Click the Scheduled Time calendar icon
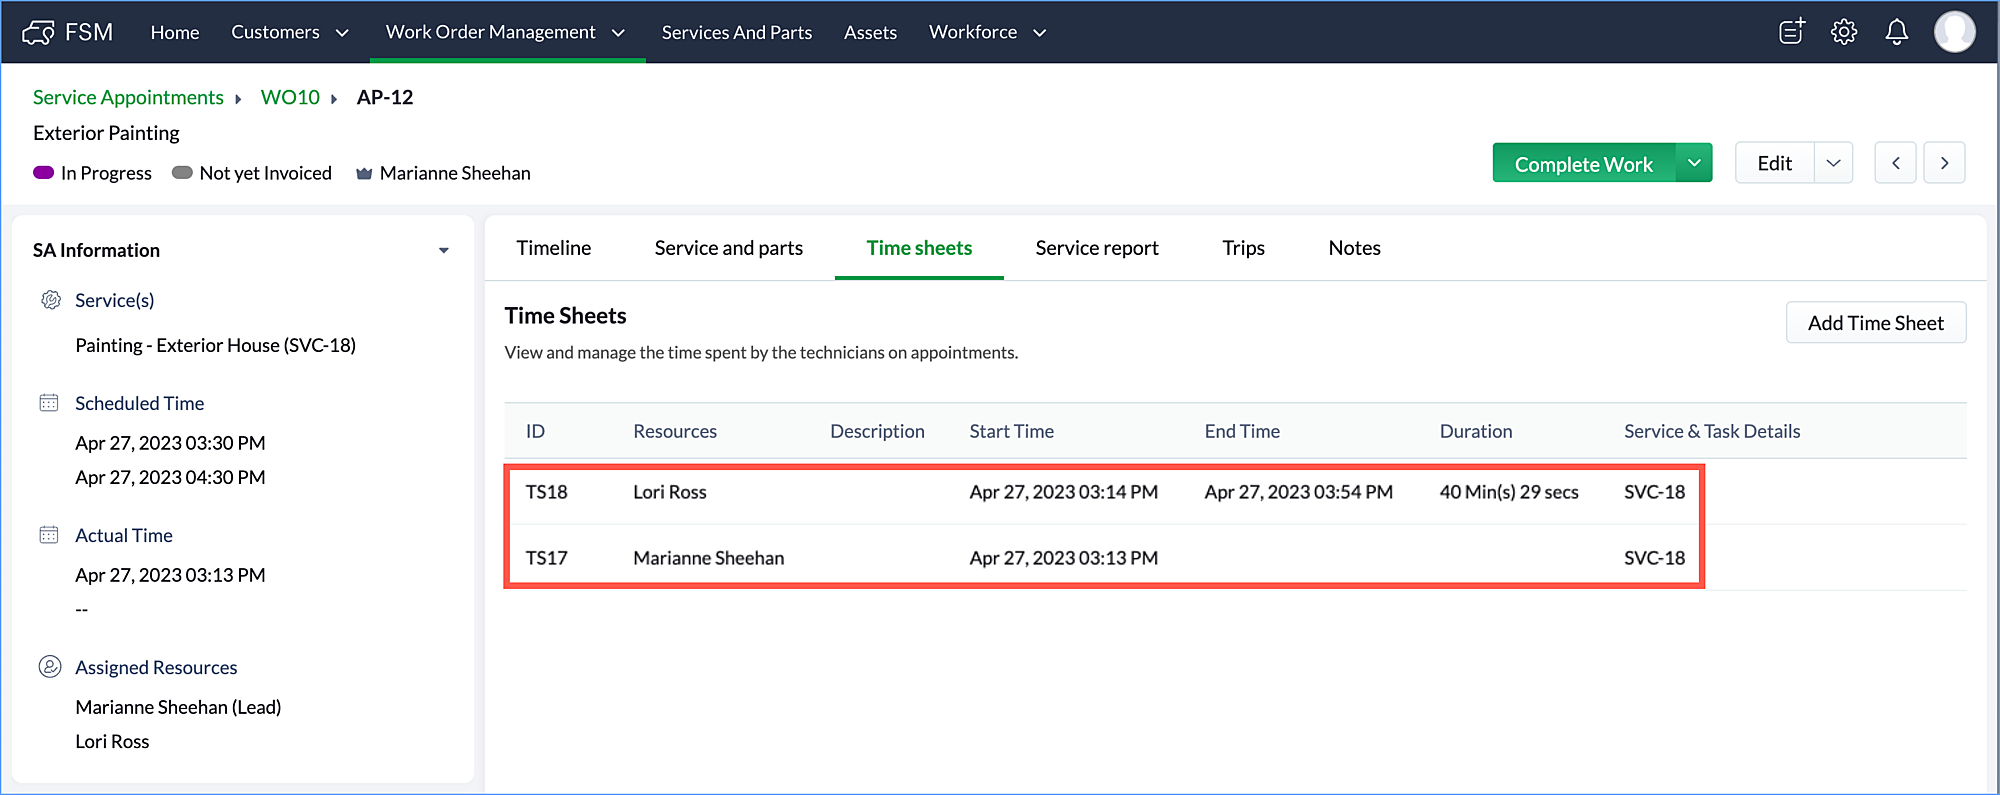 pos(49,403)
